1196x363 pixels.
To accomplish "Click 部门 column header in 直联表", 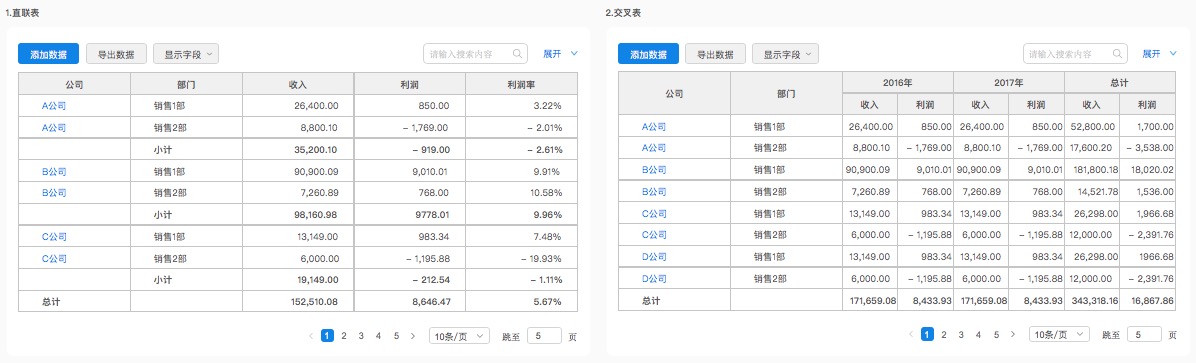I will point(186,84).
